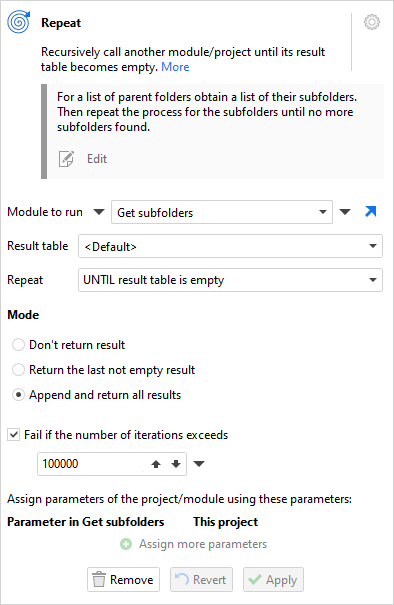
Task: Click the Revert button
Action: 201,580
